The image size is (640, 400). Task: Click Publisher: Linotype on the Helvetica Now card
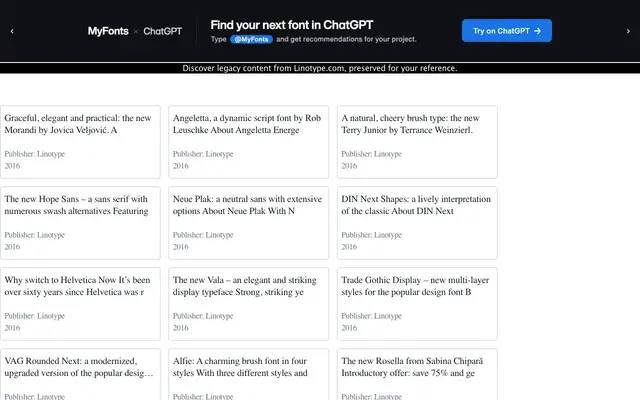coord(35,316)
